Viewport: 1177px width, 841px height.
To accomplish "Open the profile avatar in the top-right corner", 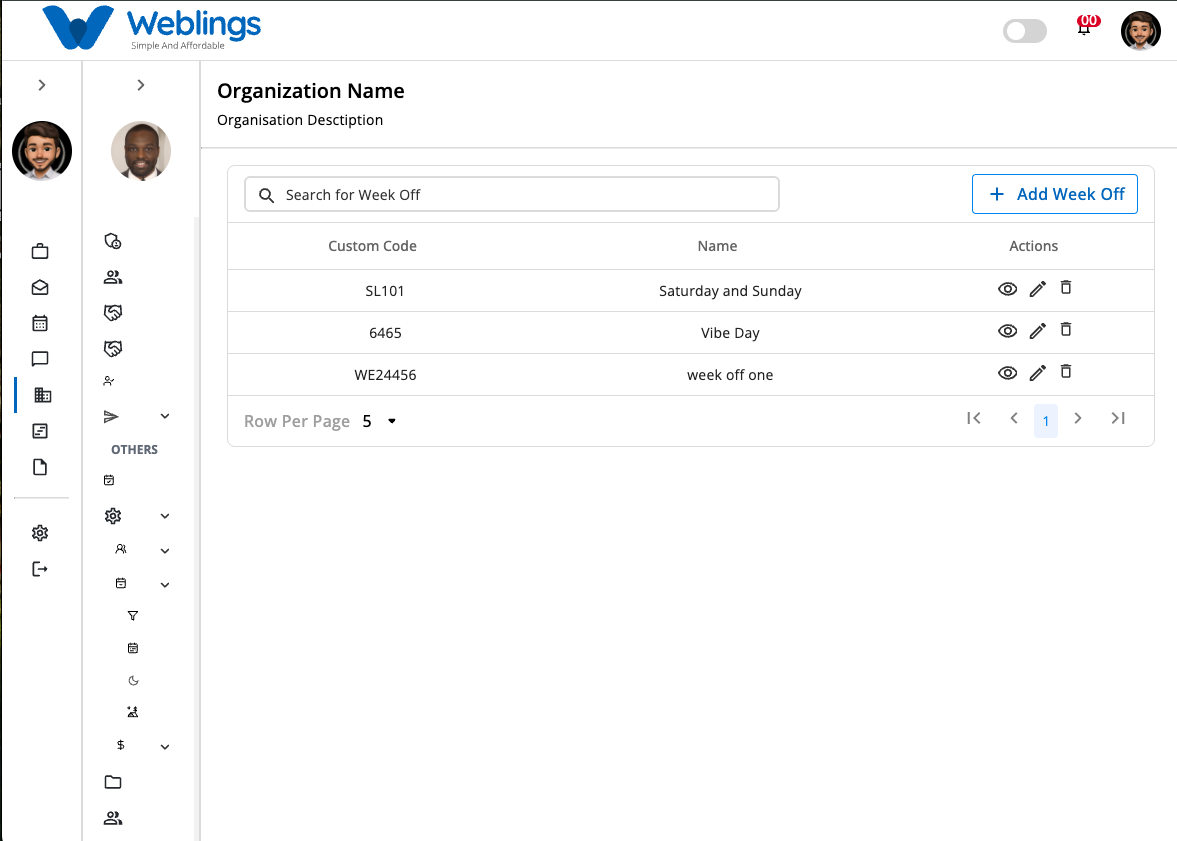I will [x=1140, y=31].
